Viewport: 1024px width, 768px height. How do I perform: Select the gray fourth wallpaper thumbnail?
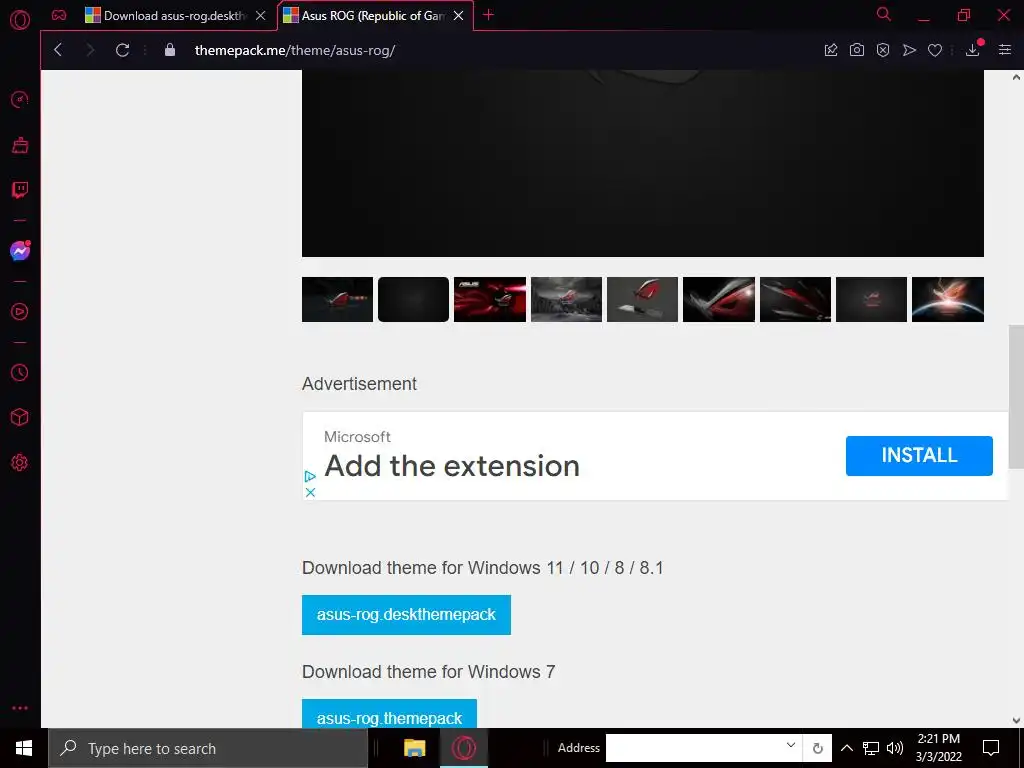(x=566, y=300)
